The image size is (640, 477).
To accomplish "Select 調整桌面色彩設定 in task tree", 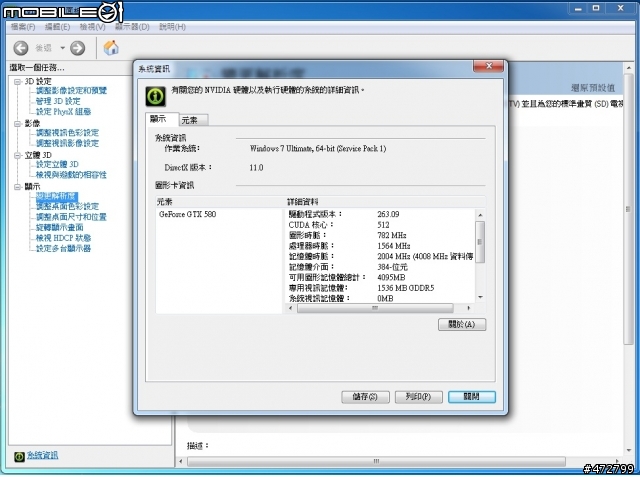I will coord(67,206).
